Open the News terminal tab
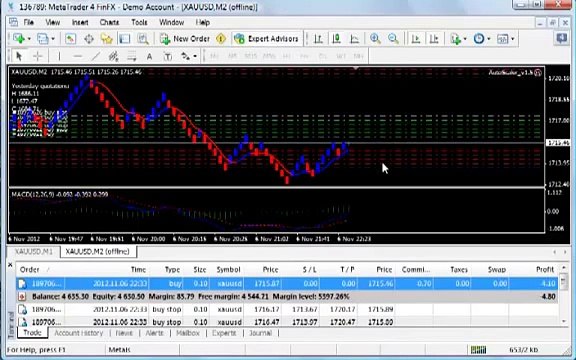Image resolution: width=576 pixels, height=360 pixels. [124, 333]
